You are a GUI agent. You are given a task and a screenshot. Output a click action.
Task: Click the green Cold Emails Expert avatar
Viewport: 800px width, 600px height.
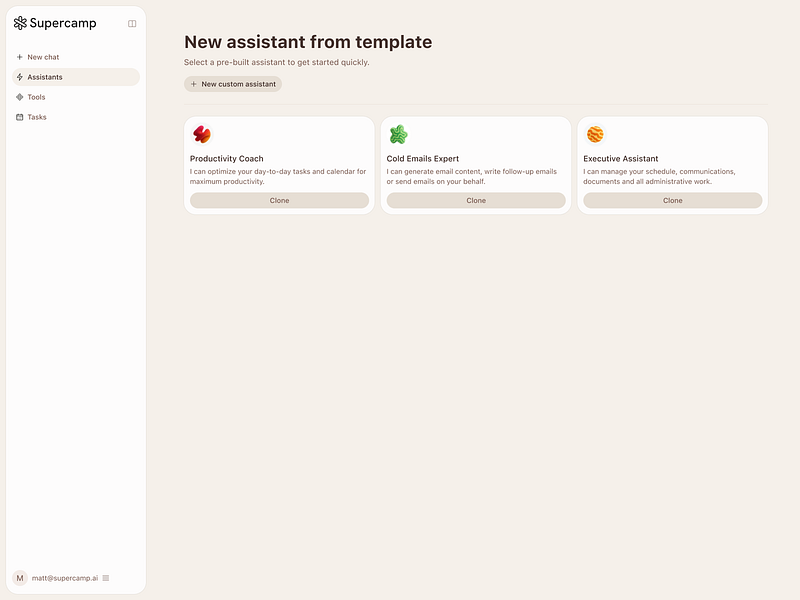[398, 135]
